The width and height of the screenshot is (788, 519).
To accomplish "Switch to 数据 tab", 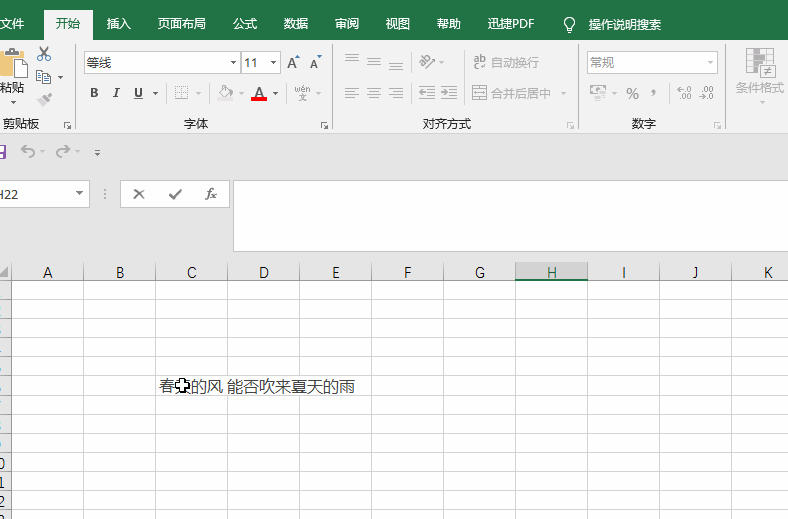I will [296, 24].
